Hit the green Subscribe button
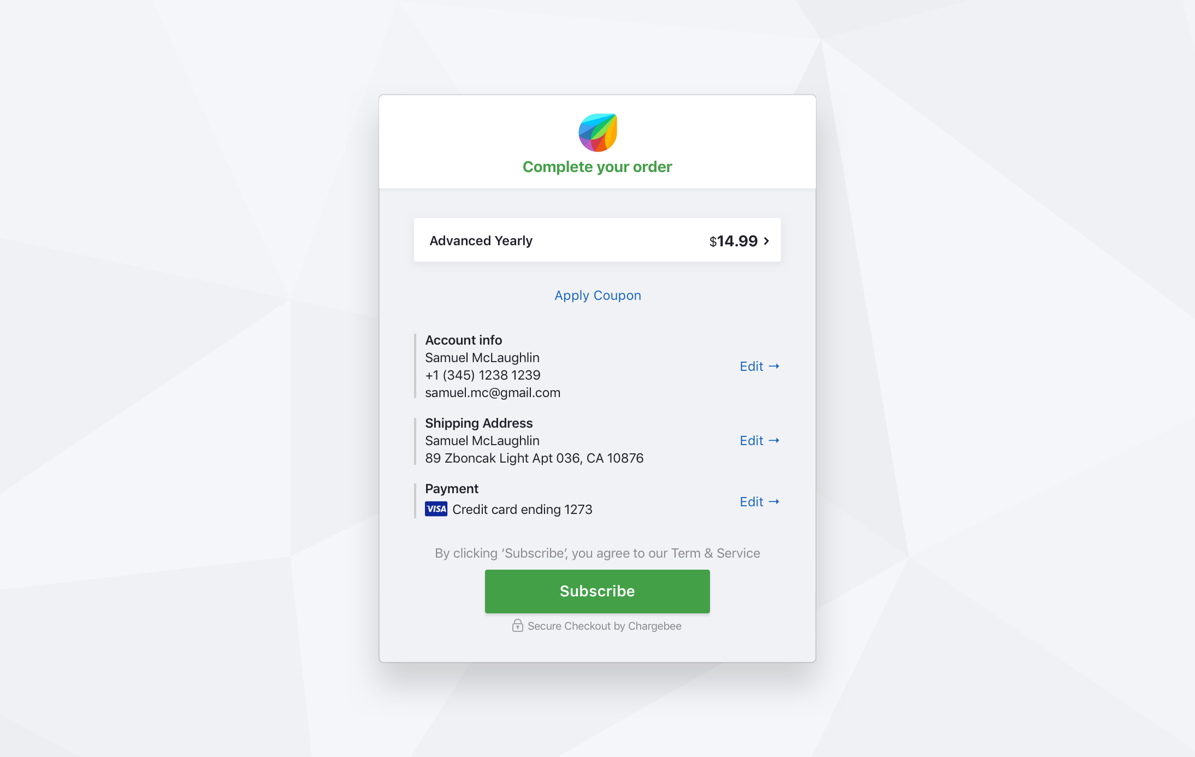The image size is (1195, 757). (598, 592)
